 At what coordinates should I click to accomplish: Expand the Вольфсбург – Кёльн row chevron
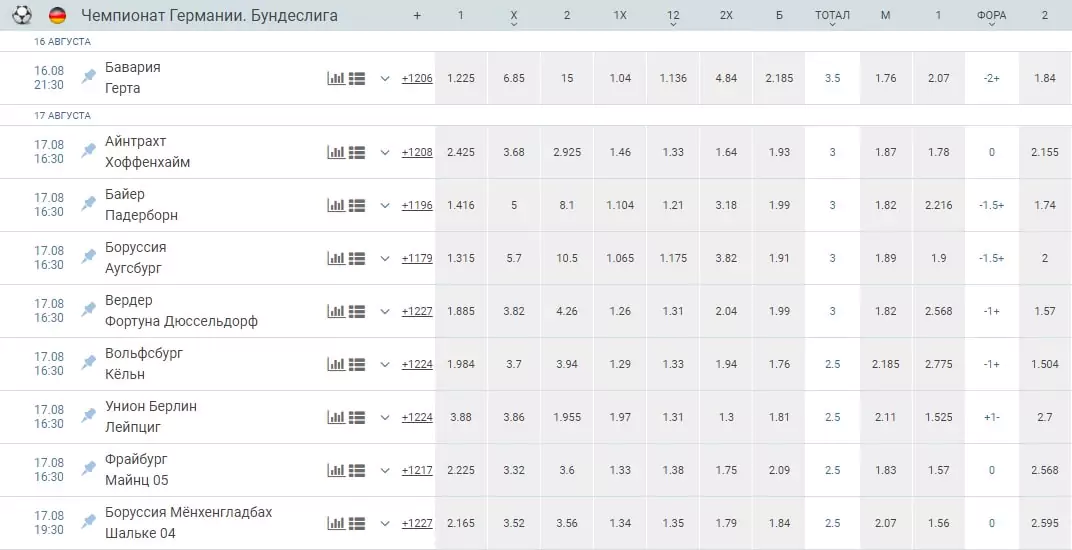coord(385,365)
